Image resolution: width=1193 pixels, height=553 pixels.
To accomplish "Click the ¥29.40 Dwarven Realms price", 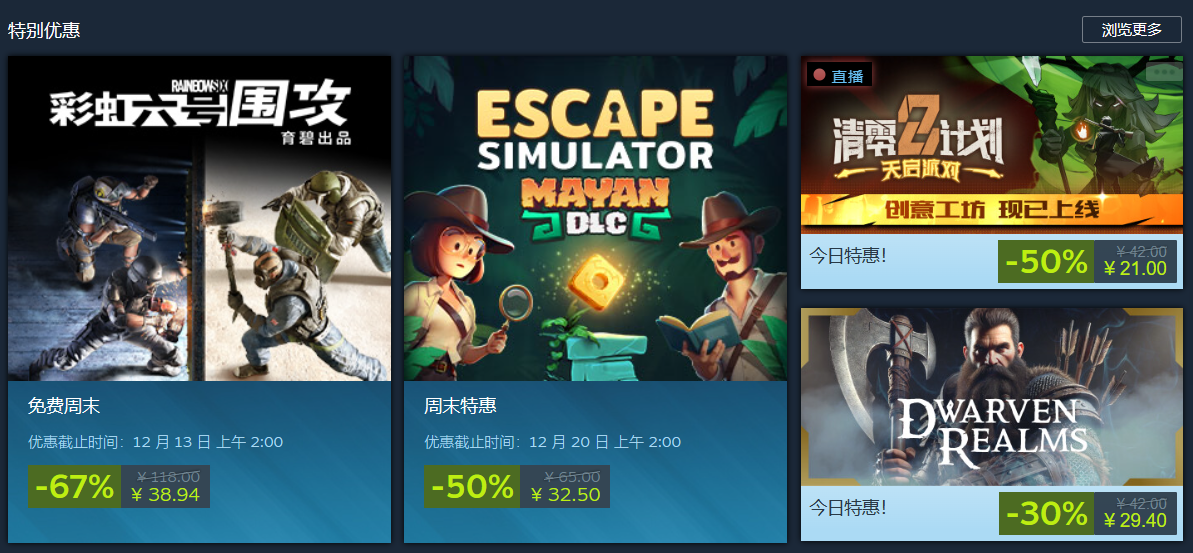I will click(x=1134, y=520).
